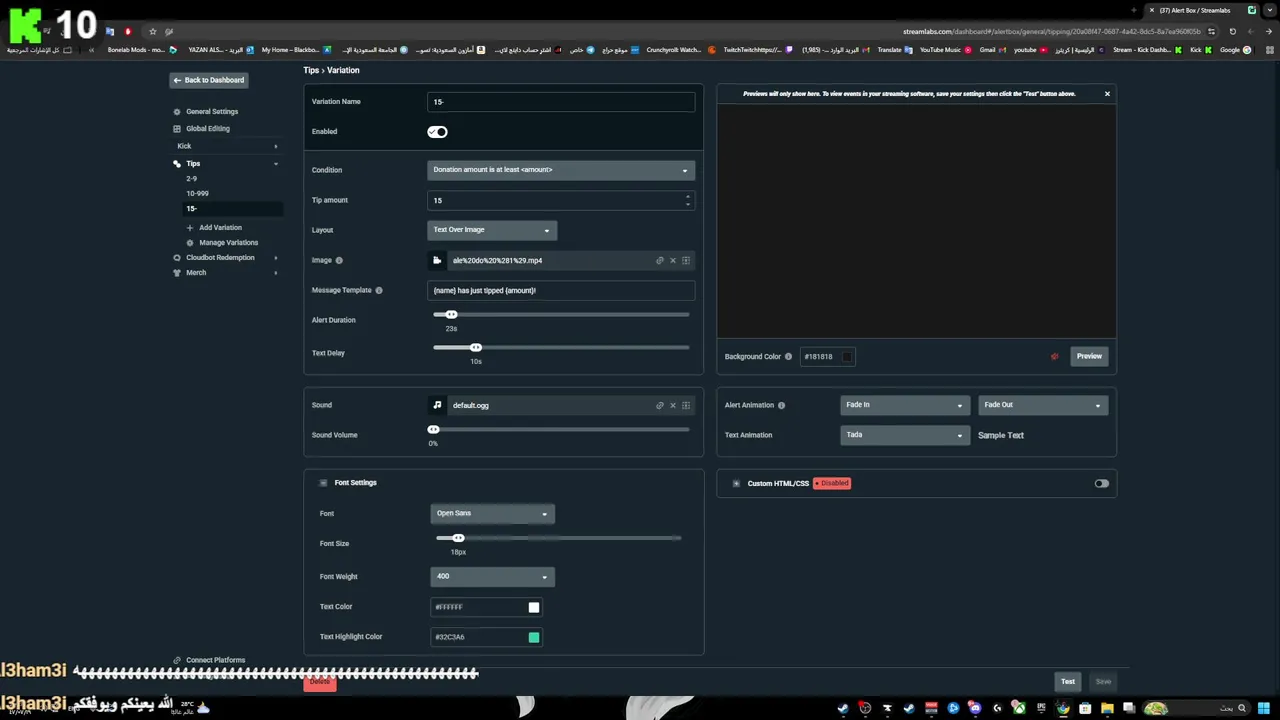This screenshot has width=1280, height=720.
Task: Click the red icon left of Preview
Action: click(1054, 356)
